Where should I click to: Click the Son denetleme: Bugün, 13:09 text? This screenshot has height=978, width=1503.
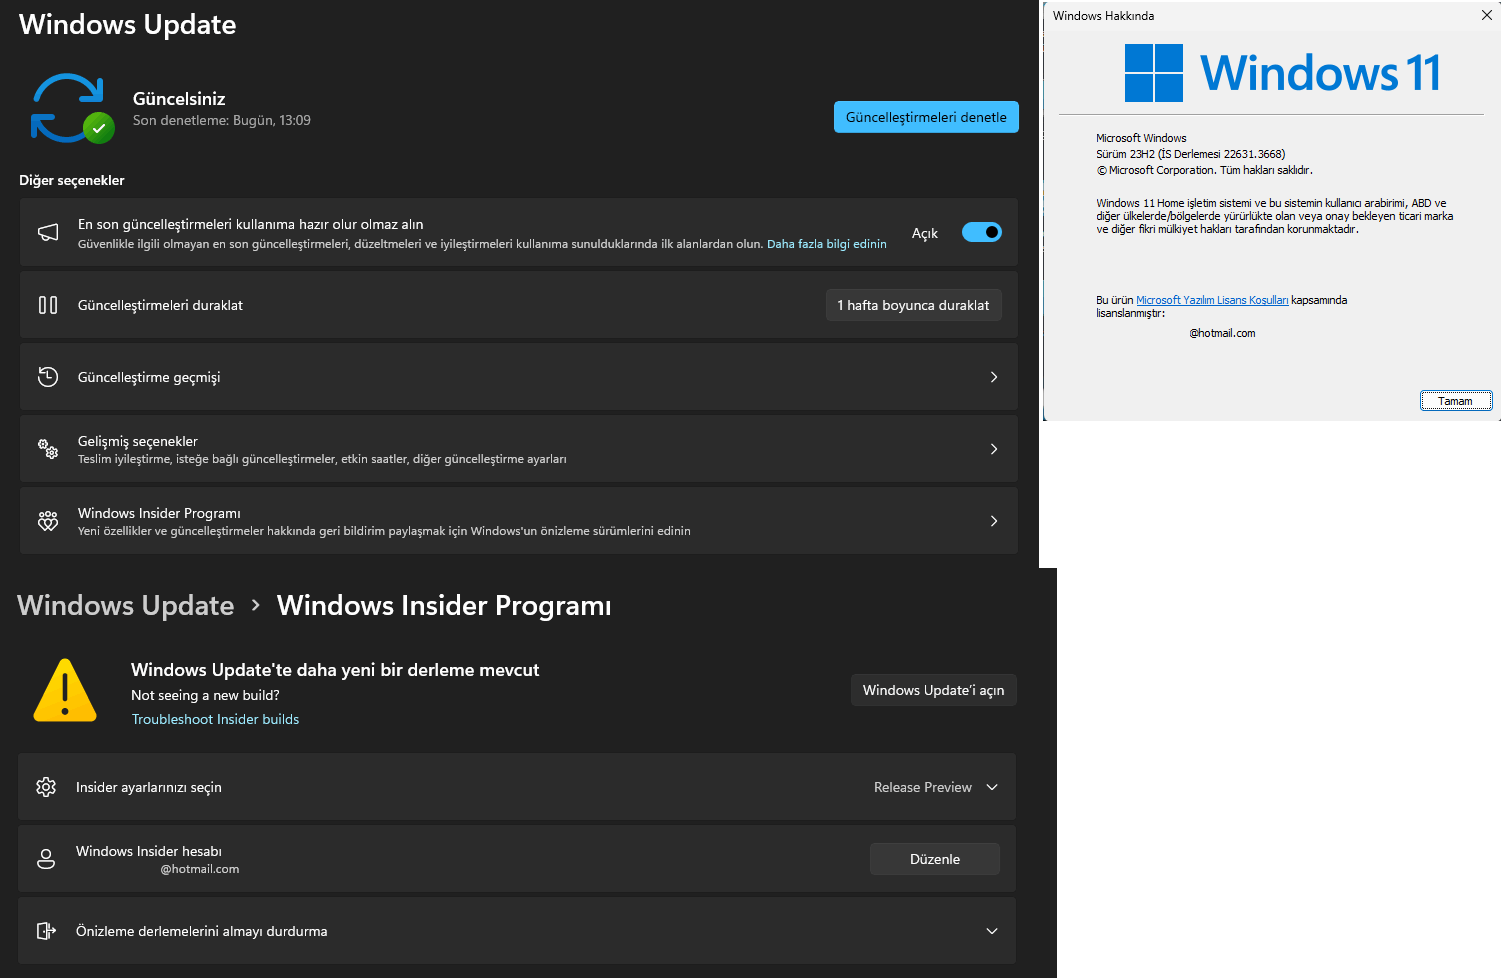pos(222,120)
